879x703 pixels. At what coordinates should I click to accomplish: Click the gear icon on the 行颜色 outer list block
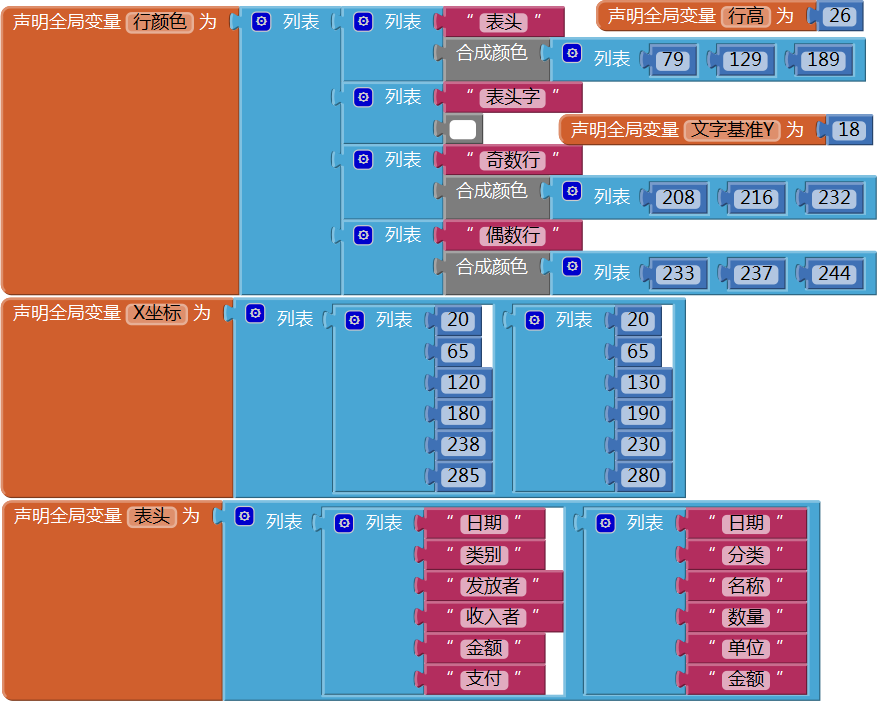coord(261,22)
